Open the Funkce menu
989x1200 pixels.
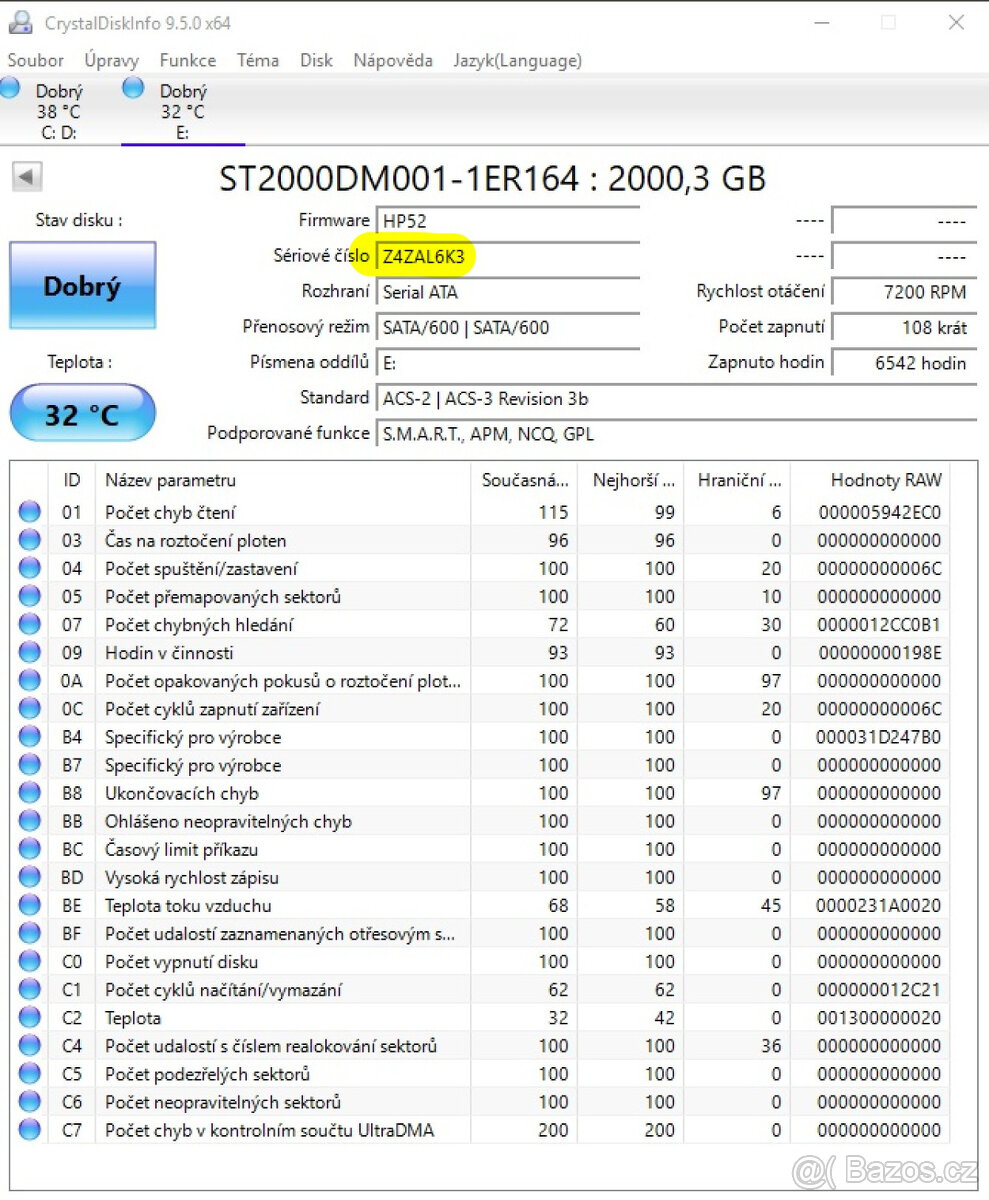[x=187, y=60]
